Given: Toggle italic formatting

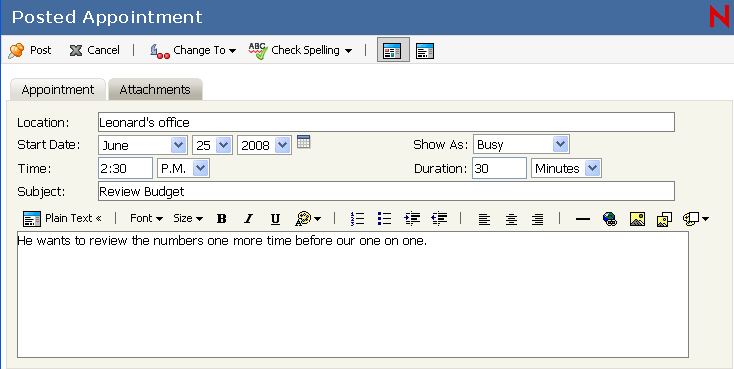Looking at the screenshot, I should [248, 219].
